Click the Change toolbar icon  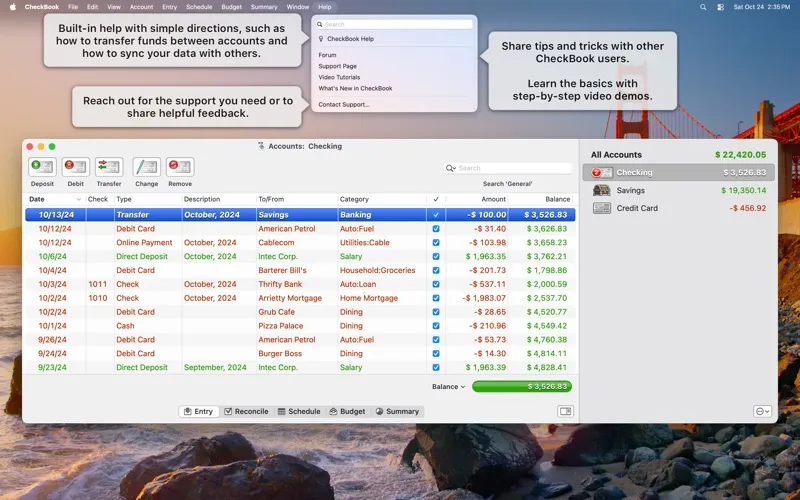(x=146, y=167)
